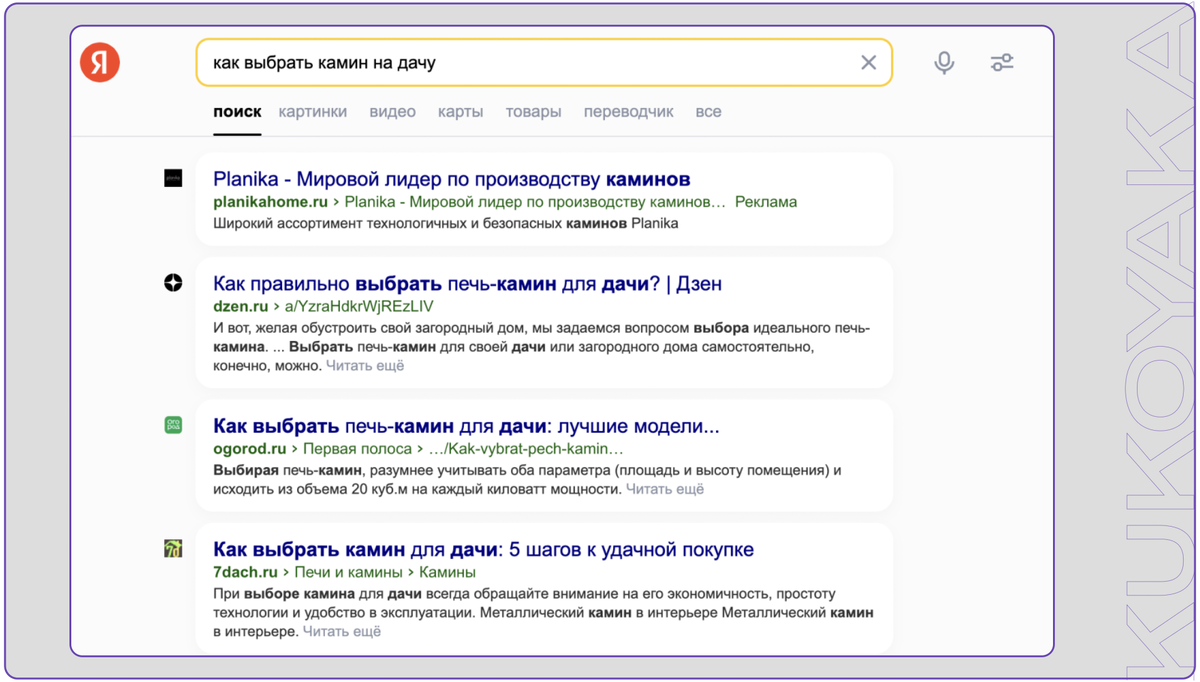This screenshot has height=682, width=1200.
Task: Open 'Как выбрать печь-камин для дачи: лучшие модели...'
Action: [x=466, y=426]
